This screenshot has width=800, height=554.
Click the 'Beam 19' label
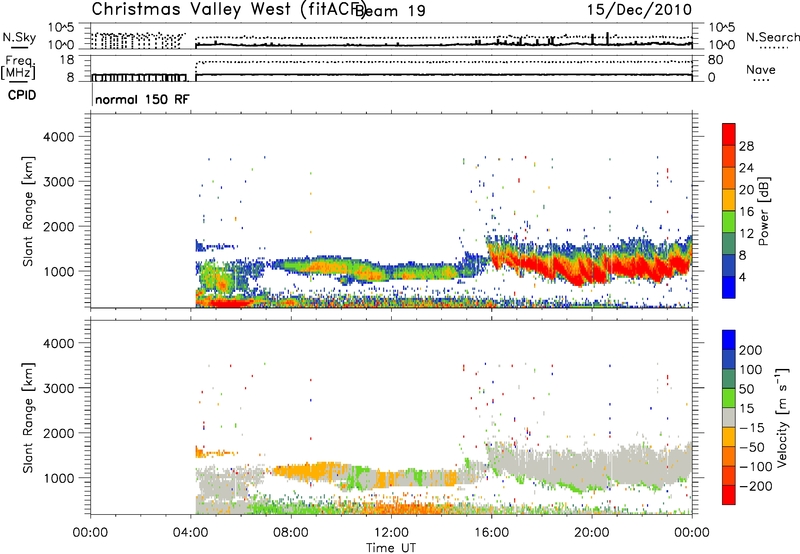click(x=390, y=11)
